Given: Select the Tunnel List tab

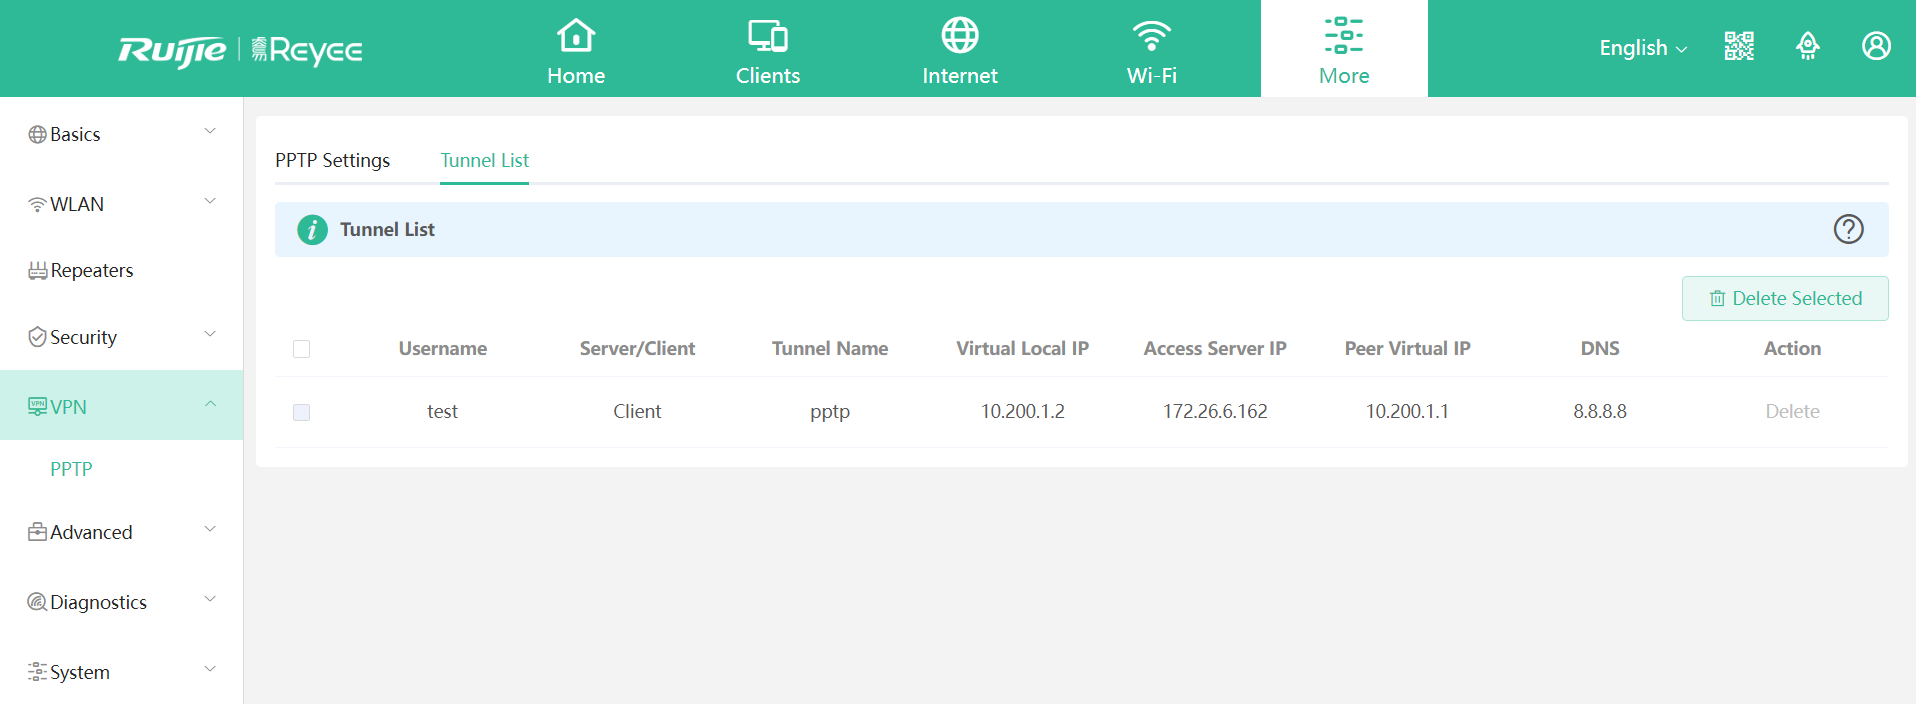Looking at the screenshot, I should coord(484,160).
